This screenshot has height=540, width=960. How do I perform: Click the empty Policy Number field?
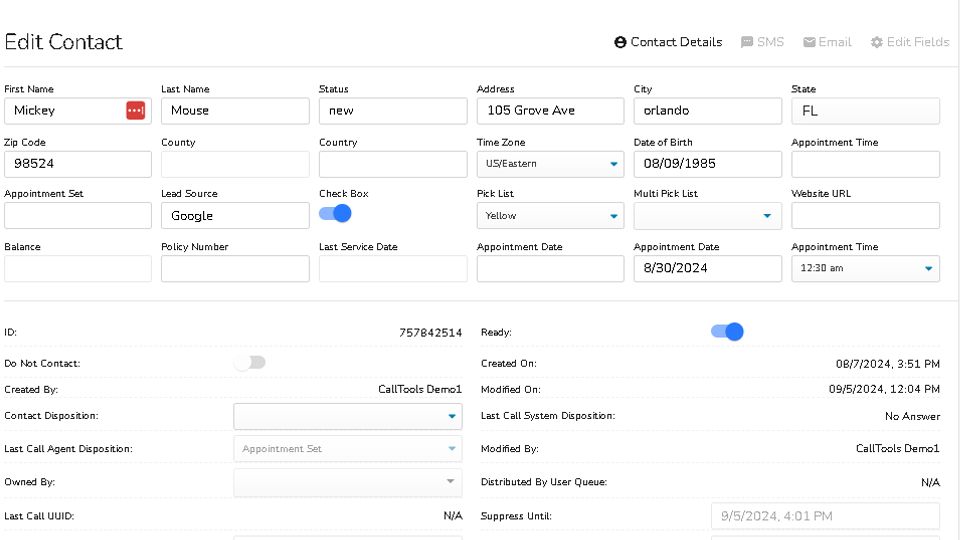[235, 269]
